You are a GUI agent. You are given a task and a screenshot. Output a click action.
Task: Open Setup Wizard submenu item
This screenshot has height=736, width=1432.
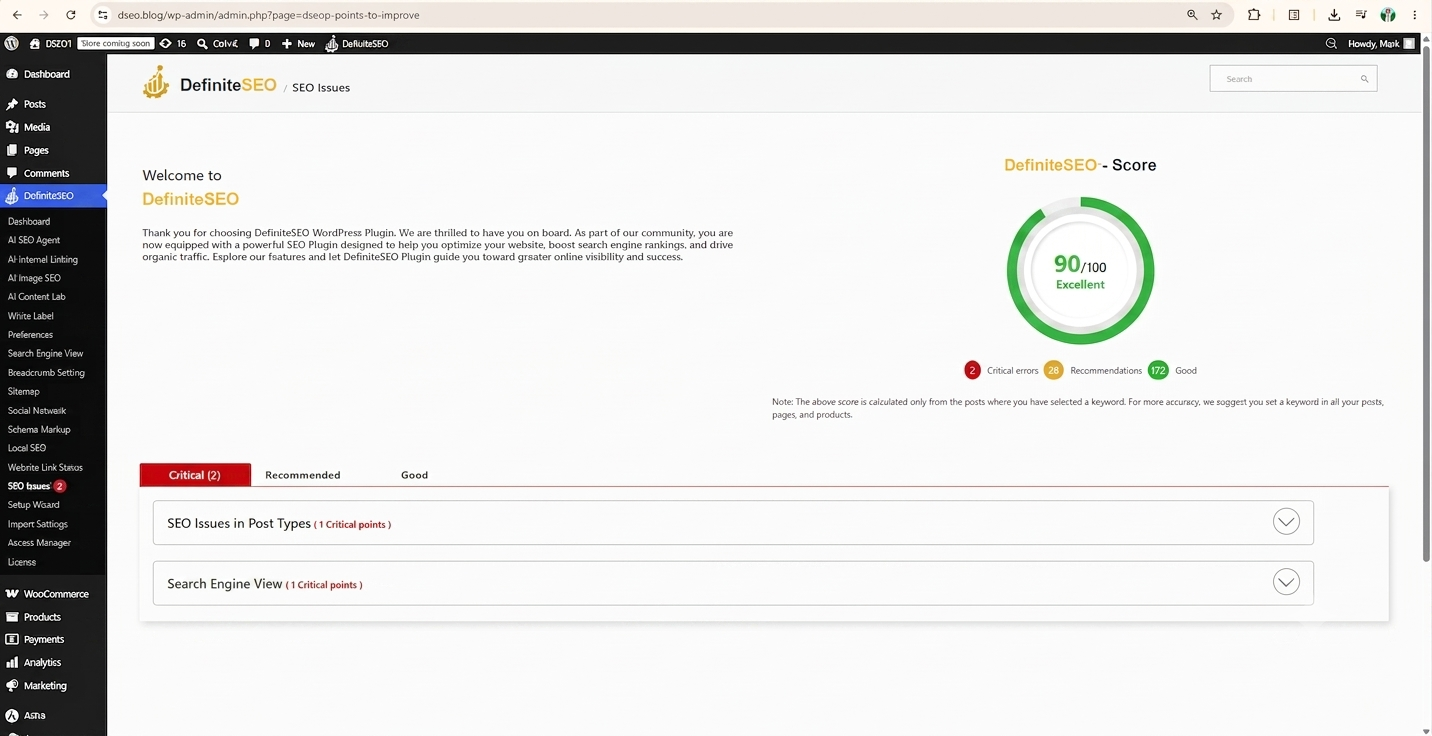point(34,505)
